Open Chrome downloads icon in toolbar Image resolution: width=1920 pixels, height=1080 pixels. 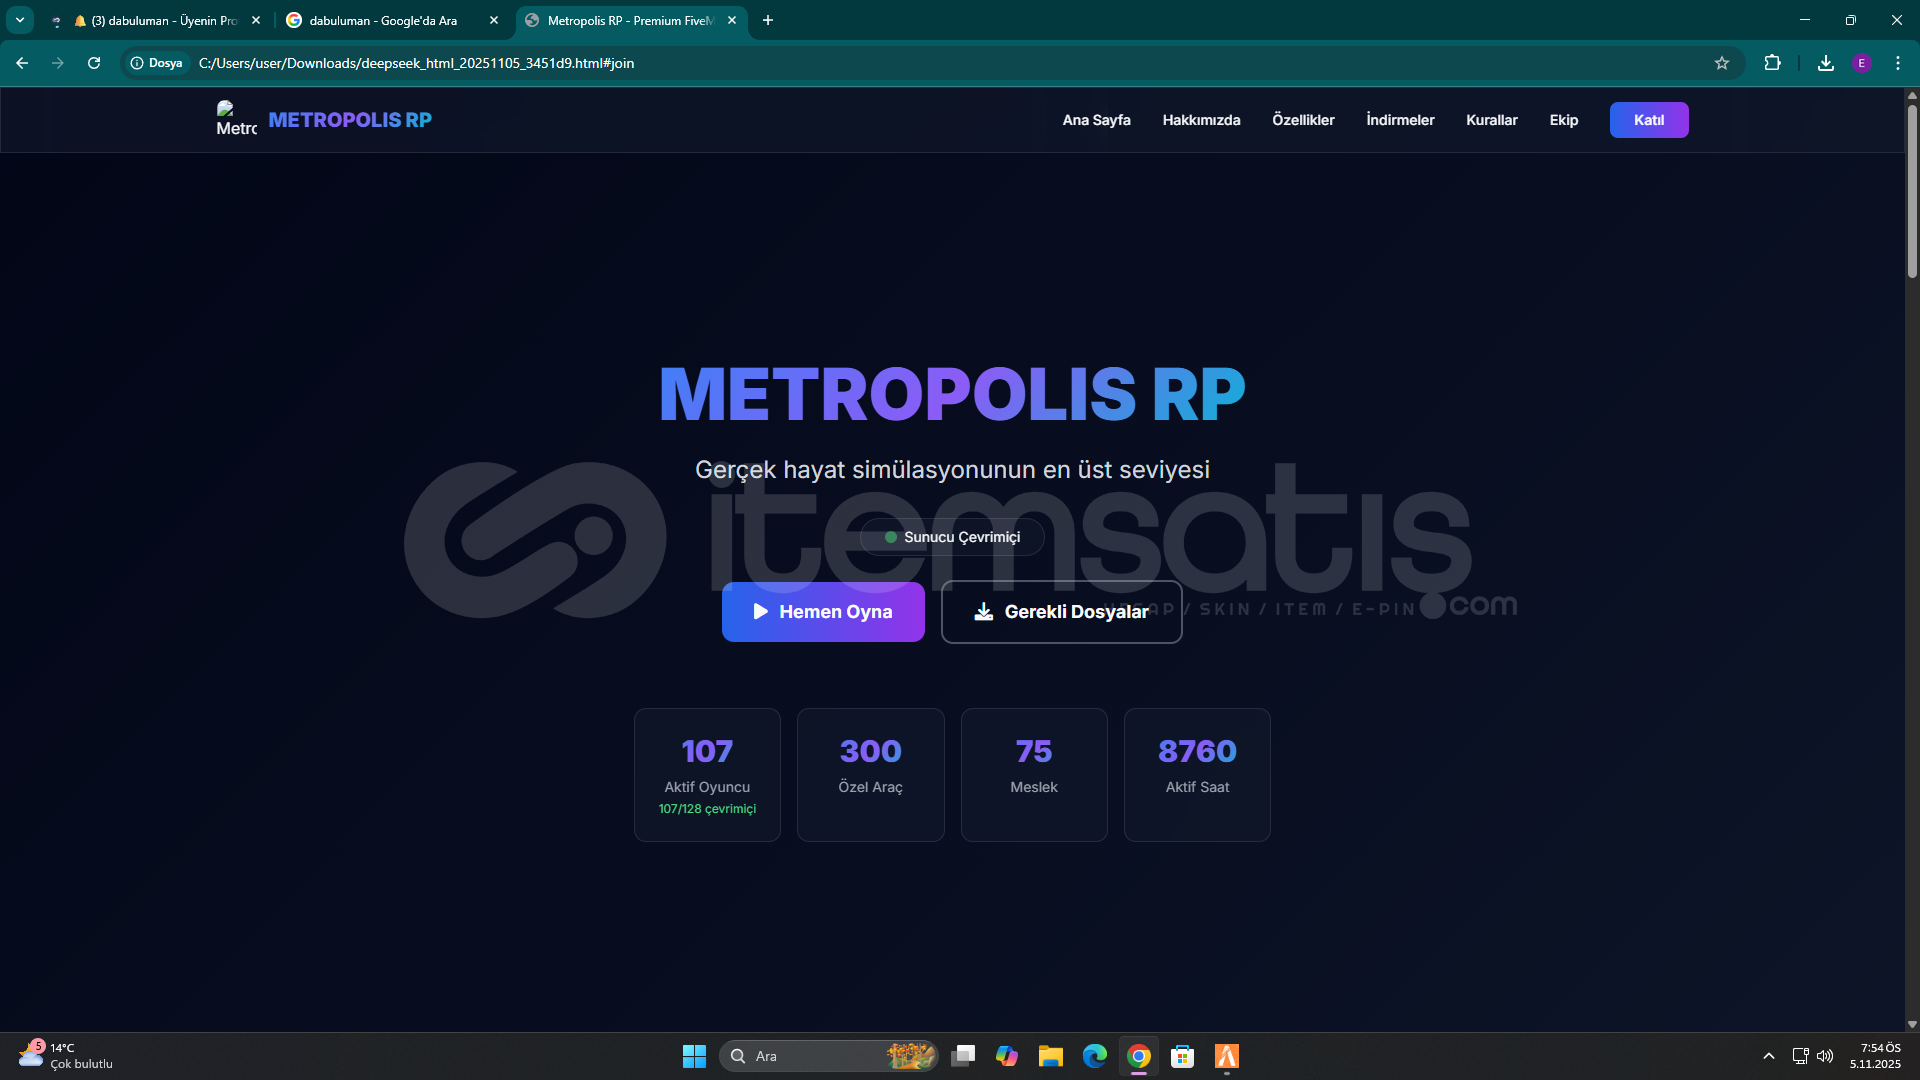point(1825,63)
